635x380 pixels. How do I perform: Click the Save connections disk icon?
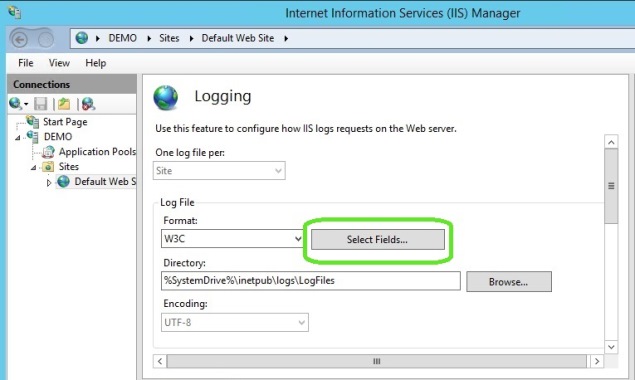click(x=40, y=104)
